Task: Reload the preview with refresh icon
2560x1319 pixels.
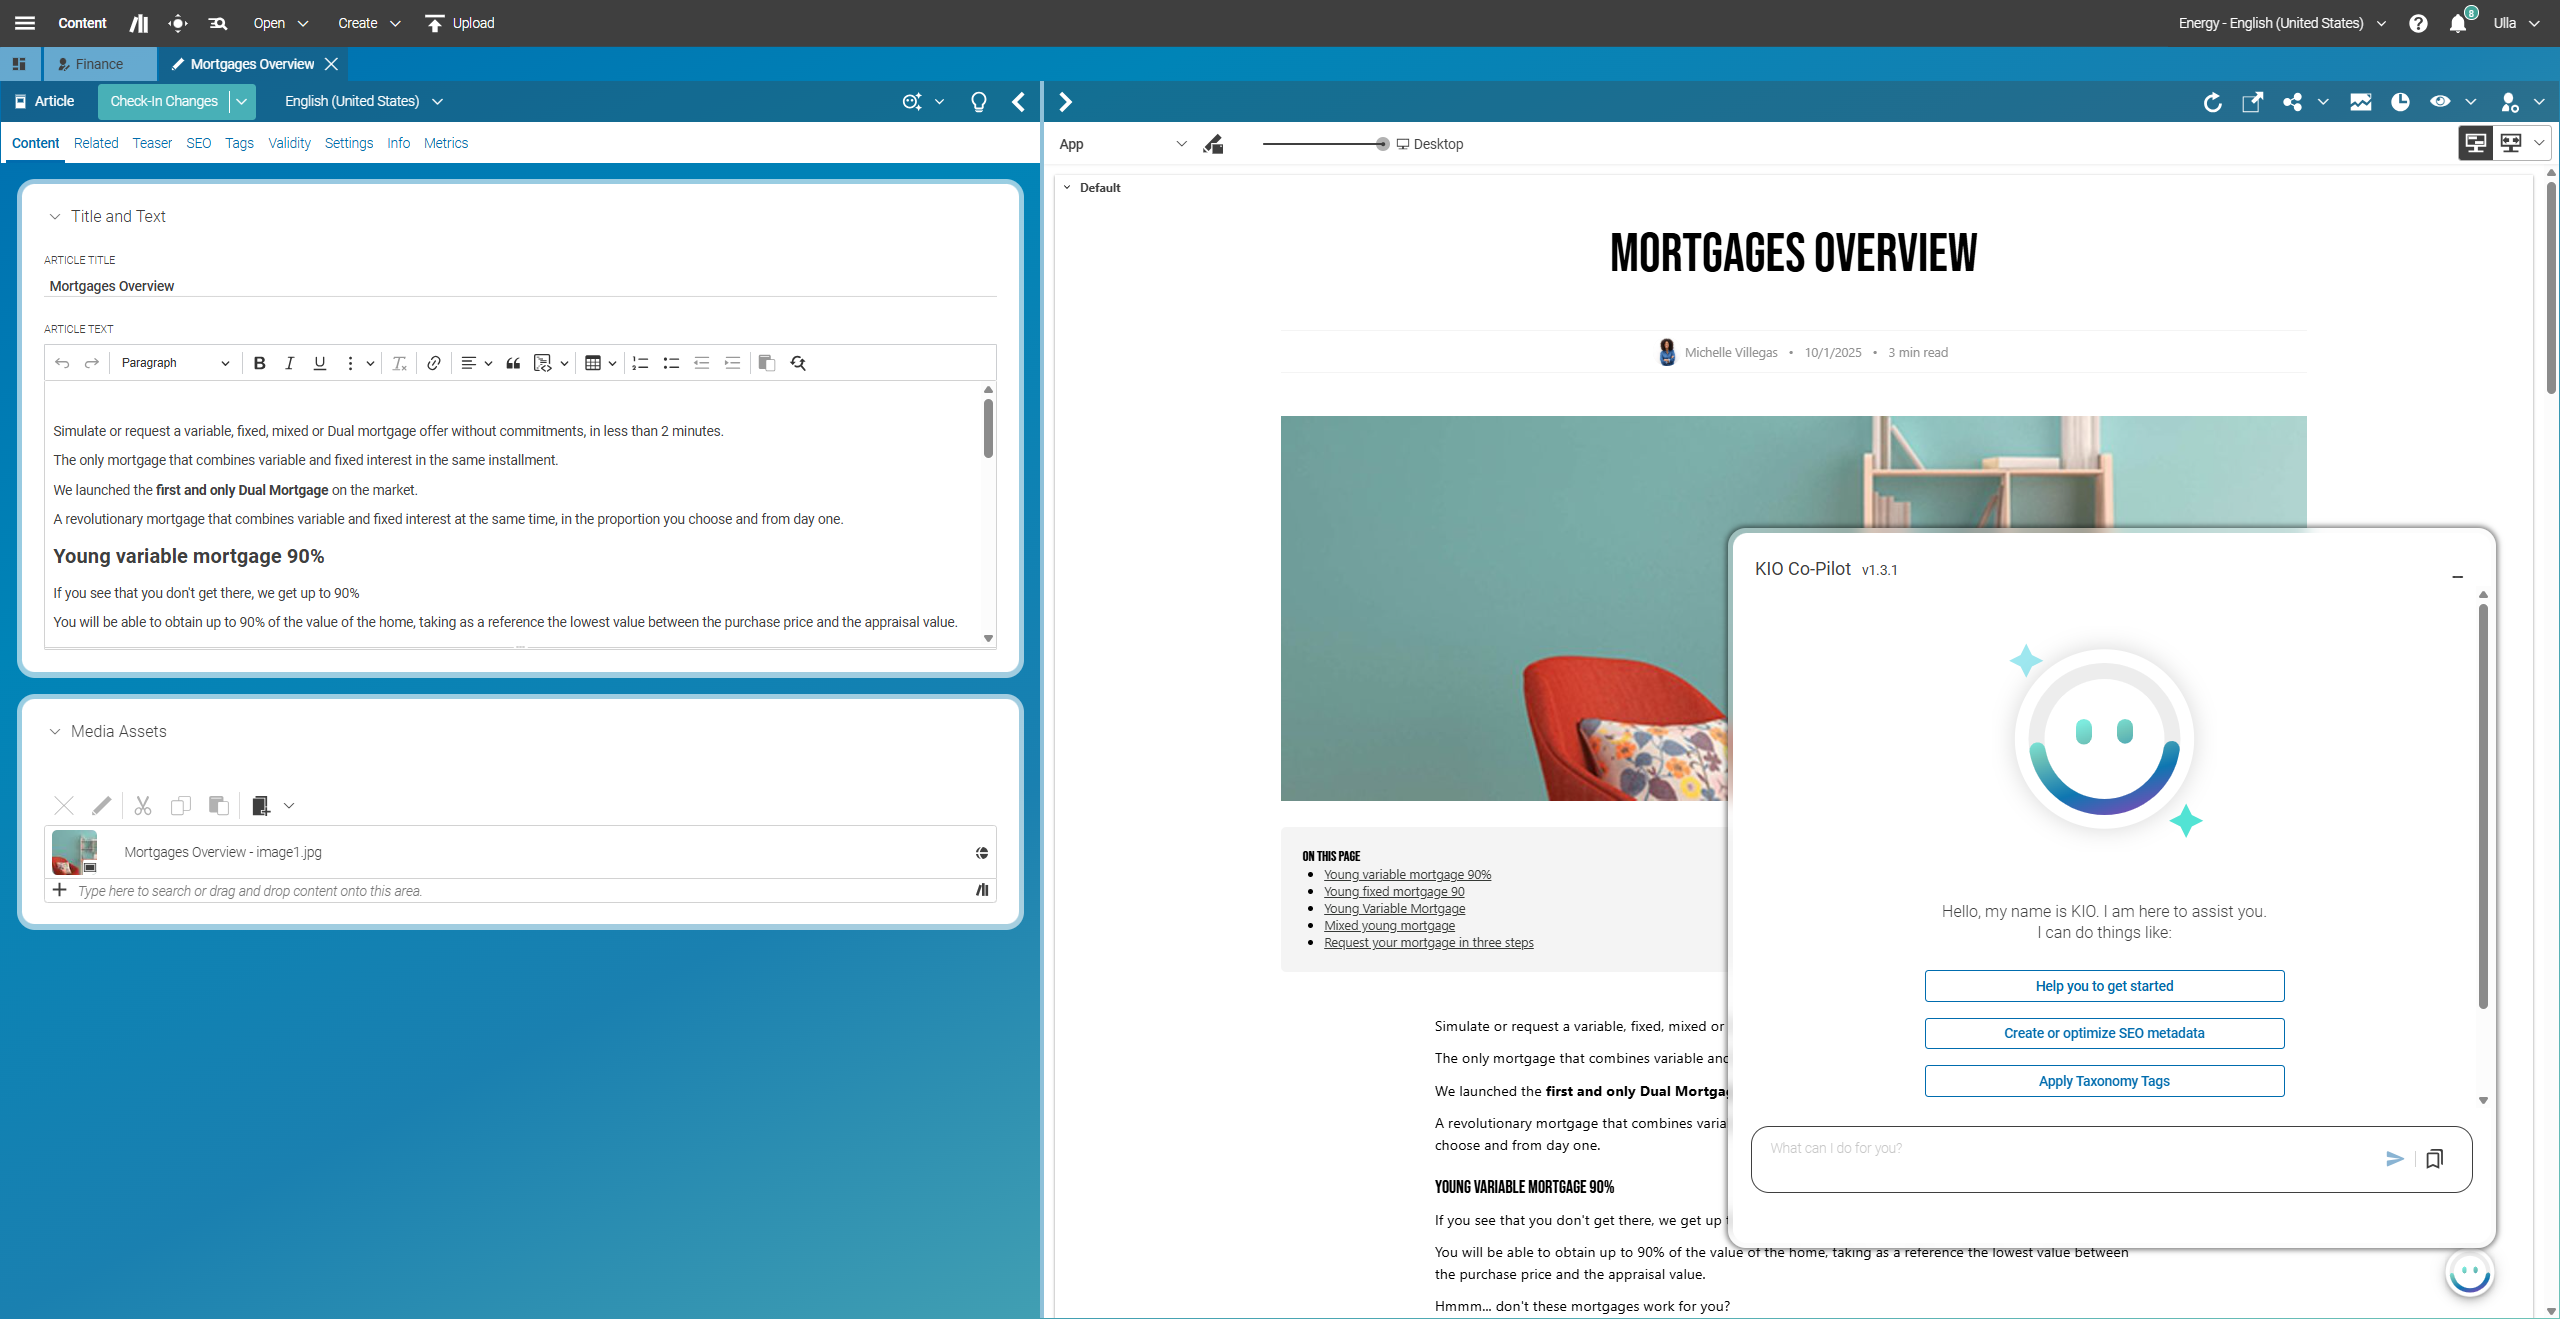Action: coord(2212,102)
